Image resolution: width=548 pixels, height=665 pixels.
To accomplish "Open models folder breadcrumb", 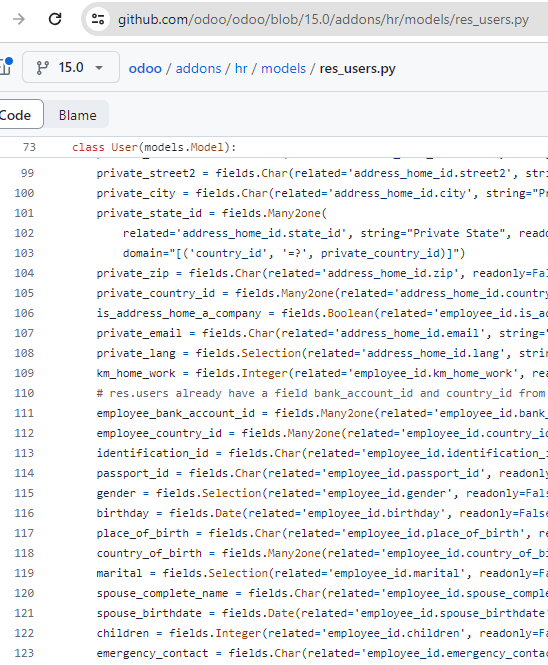I will pos(283,68).
